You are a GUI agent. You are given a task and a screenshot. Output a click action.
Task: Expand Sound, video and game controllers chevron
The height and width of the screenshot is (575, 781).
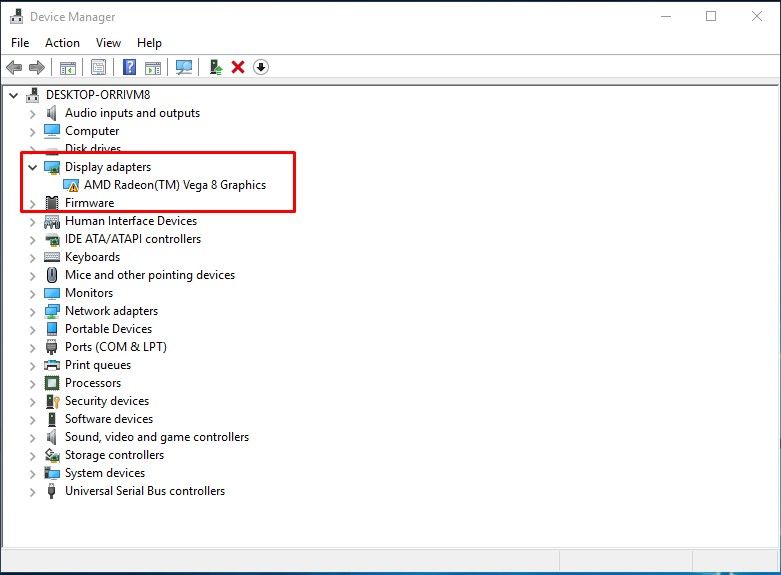tap(32, 438)
